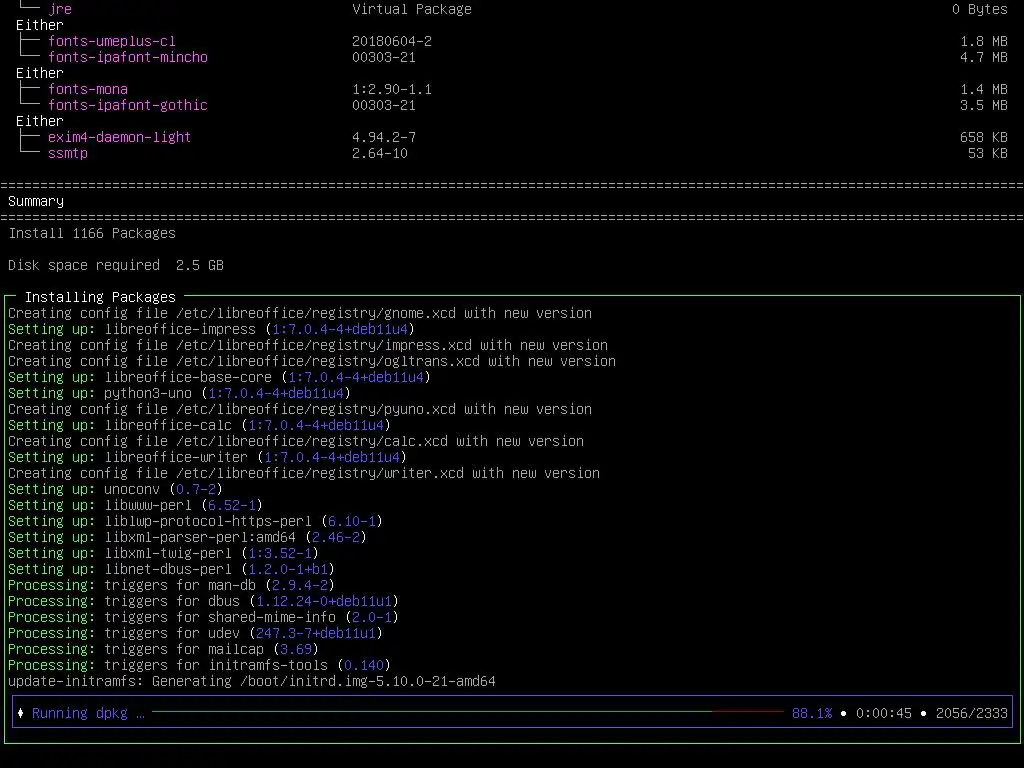This screenshot has width=1024, height=768.
Task: Click the Creating config file calc.xcd line
Action: 296,441
